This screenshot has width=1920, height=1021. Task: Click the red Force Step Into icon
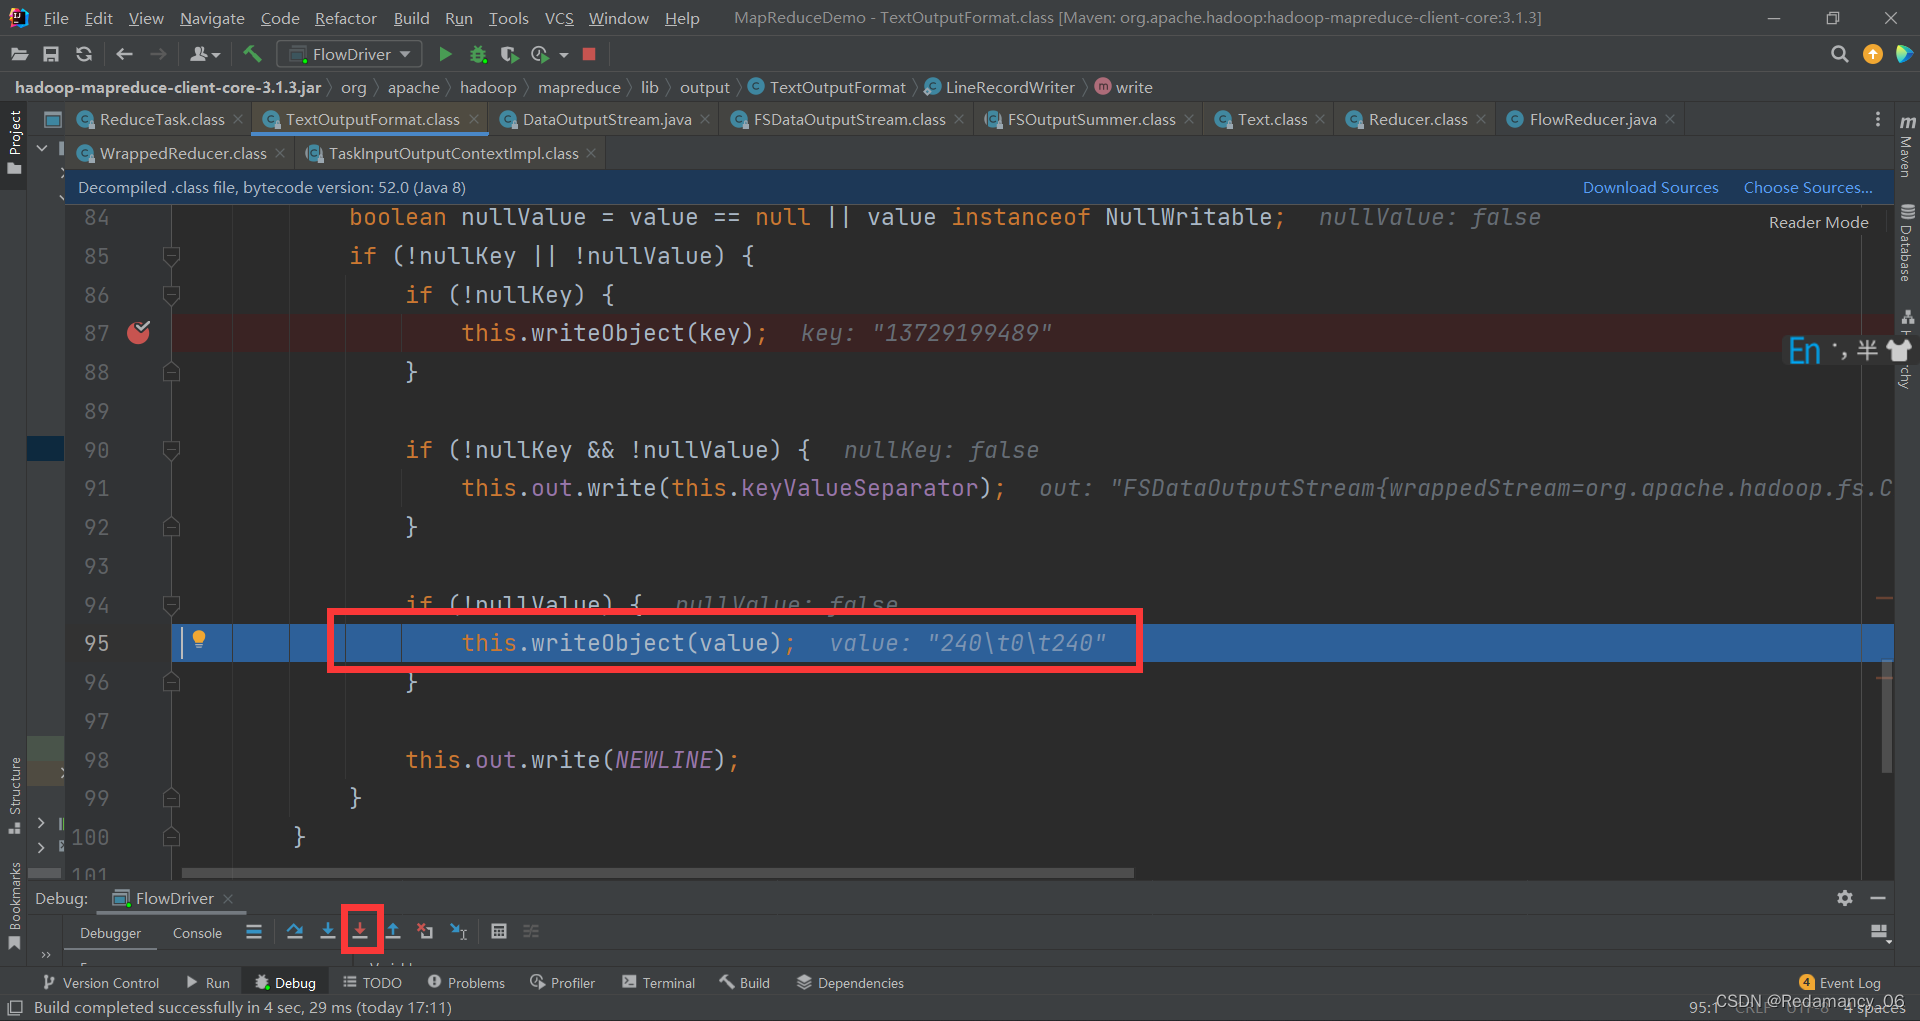point(360,931)
